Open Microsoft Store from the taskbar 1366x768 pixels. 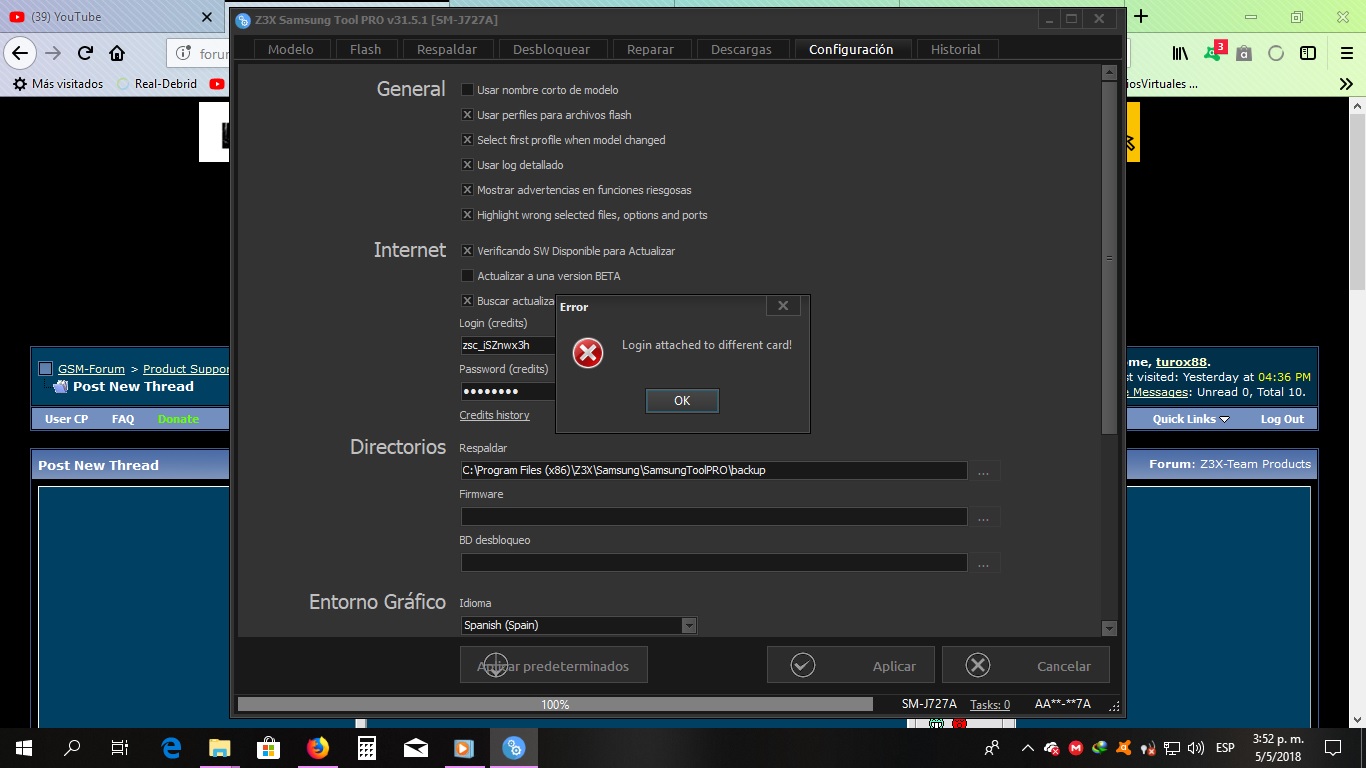tap(268, 747)
